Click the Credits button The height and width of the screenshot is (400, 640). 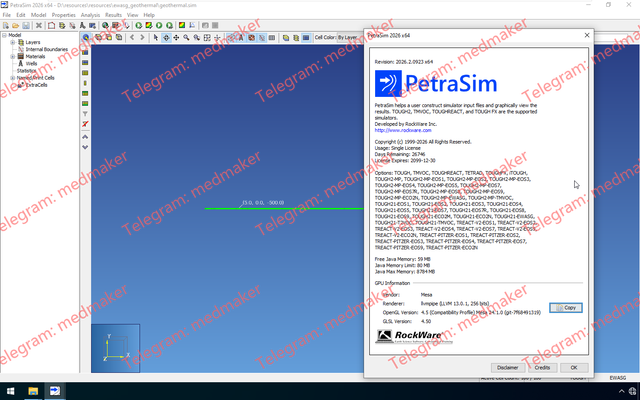542,368
